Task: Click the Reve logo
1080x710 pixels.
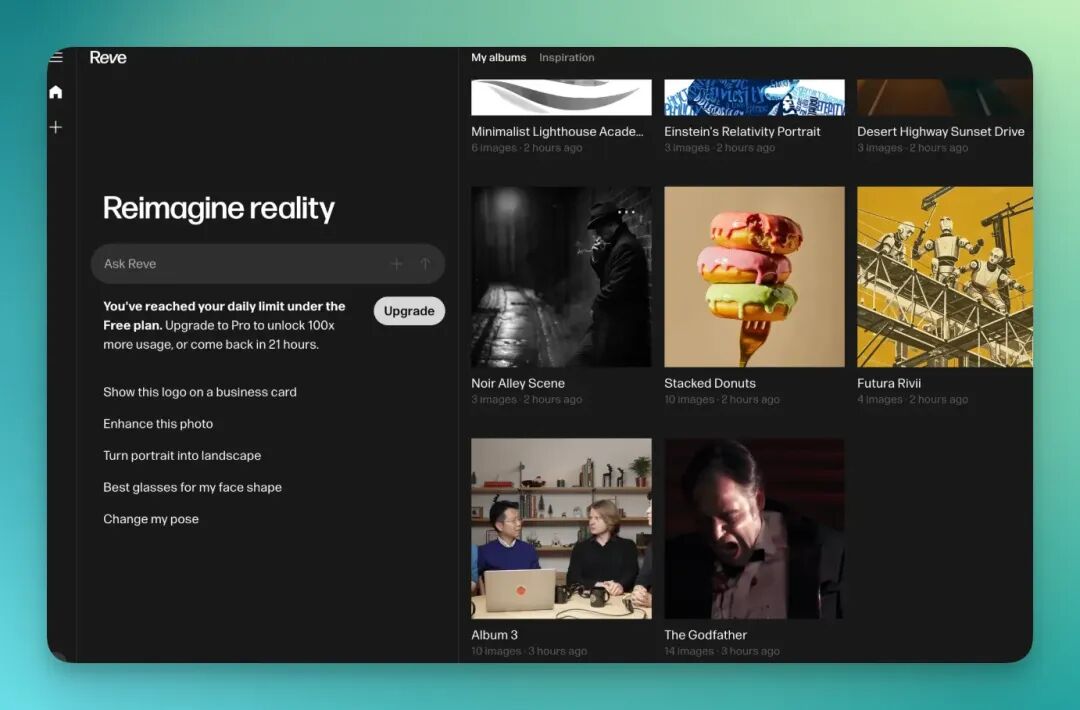Action: [108, 58]
